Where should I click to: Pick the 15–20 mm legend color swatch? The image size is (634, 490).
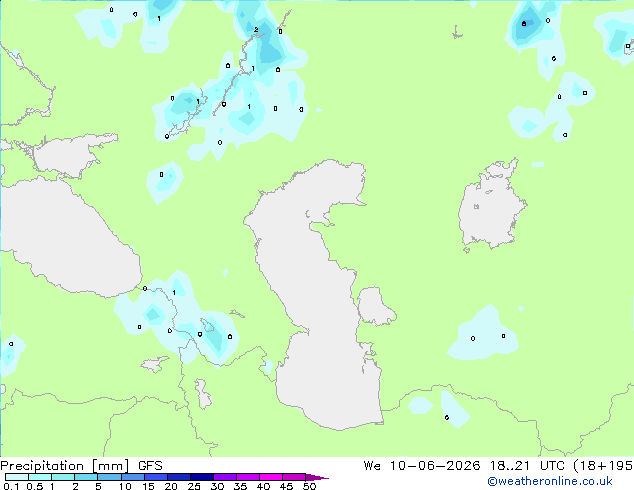point(155,477)
